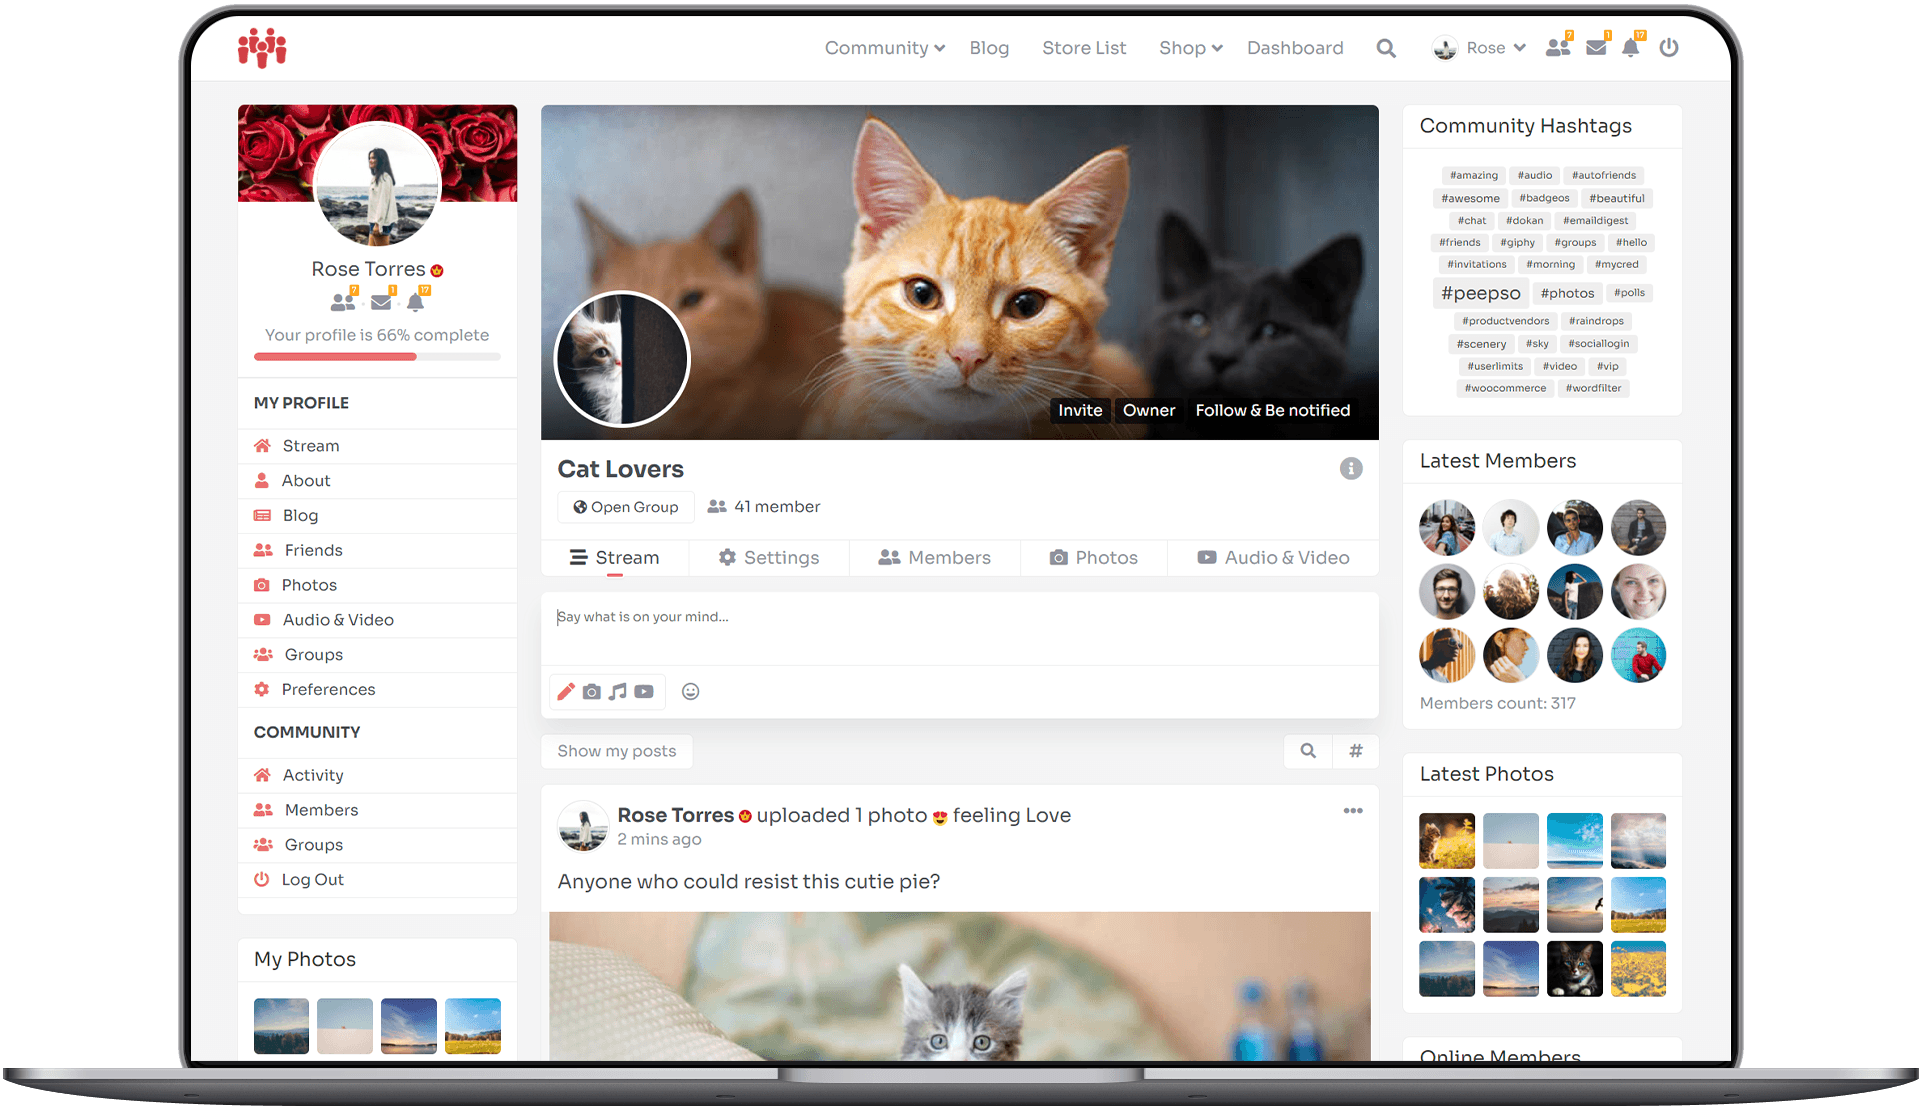Open Store List in top navigation
This screenshot has width=1923, height=1118.
1084,48
